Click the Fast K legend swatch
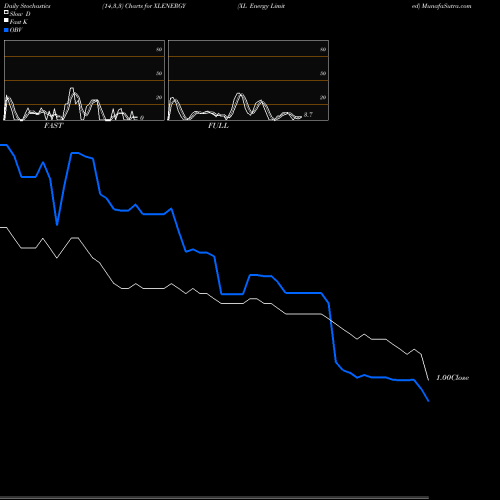Image resolution: width=500 pixels, height=500 pixels. pyautogui.click(x=6, y=20)
